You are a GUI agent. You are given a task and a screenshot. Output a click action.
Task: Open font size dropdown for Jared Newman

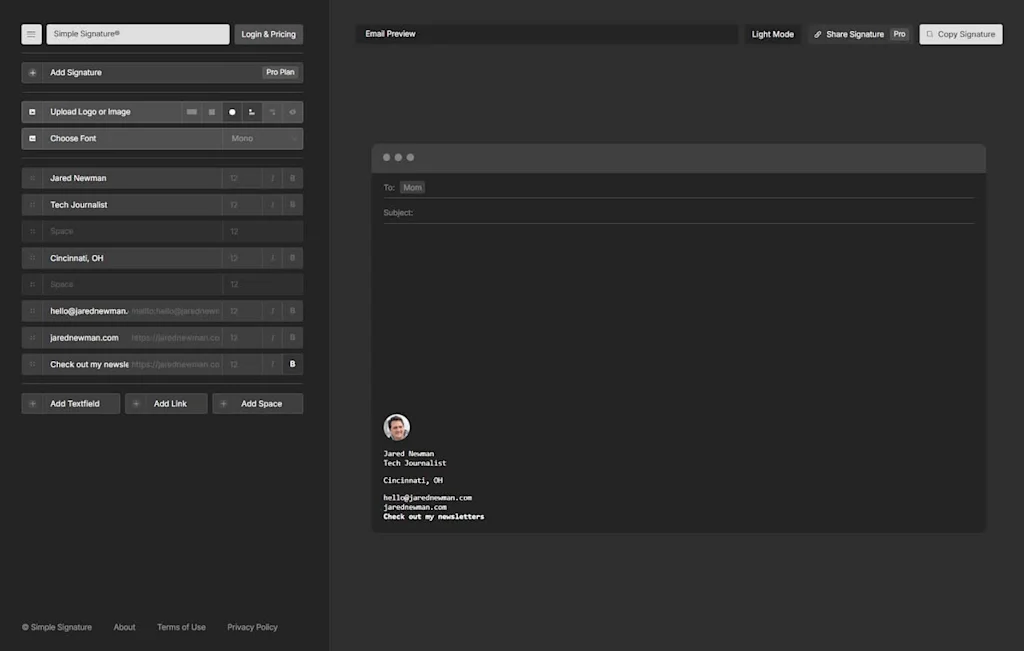240,178
